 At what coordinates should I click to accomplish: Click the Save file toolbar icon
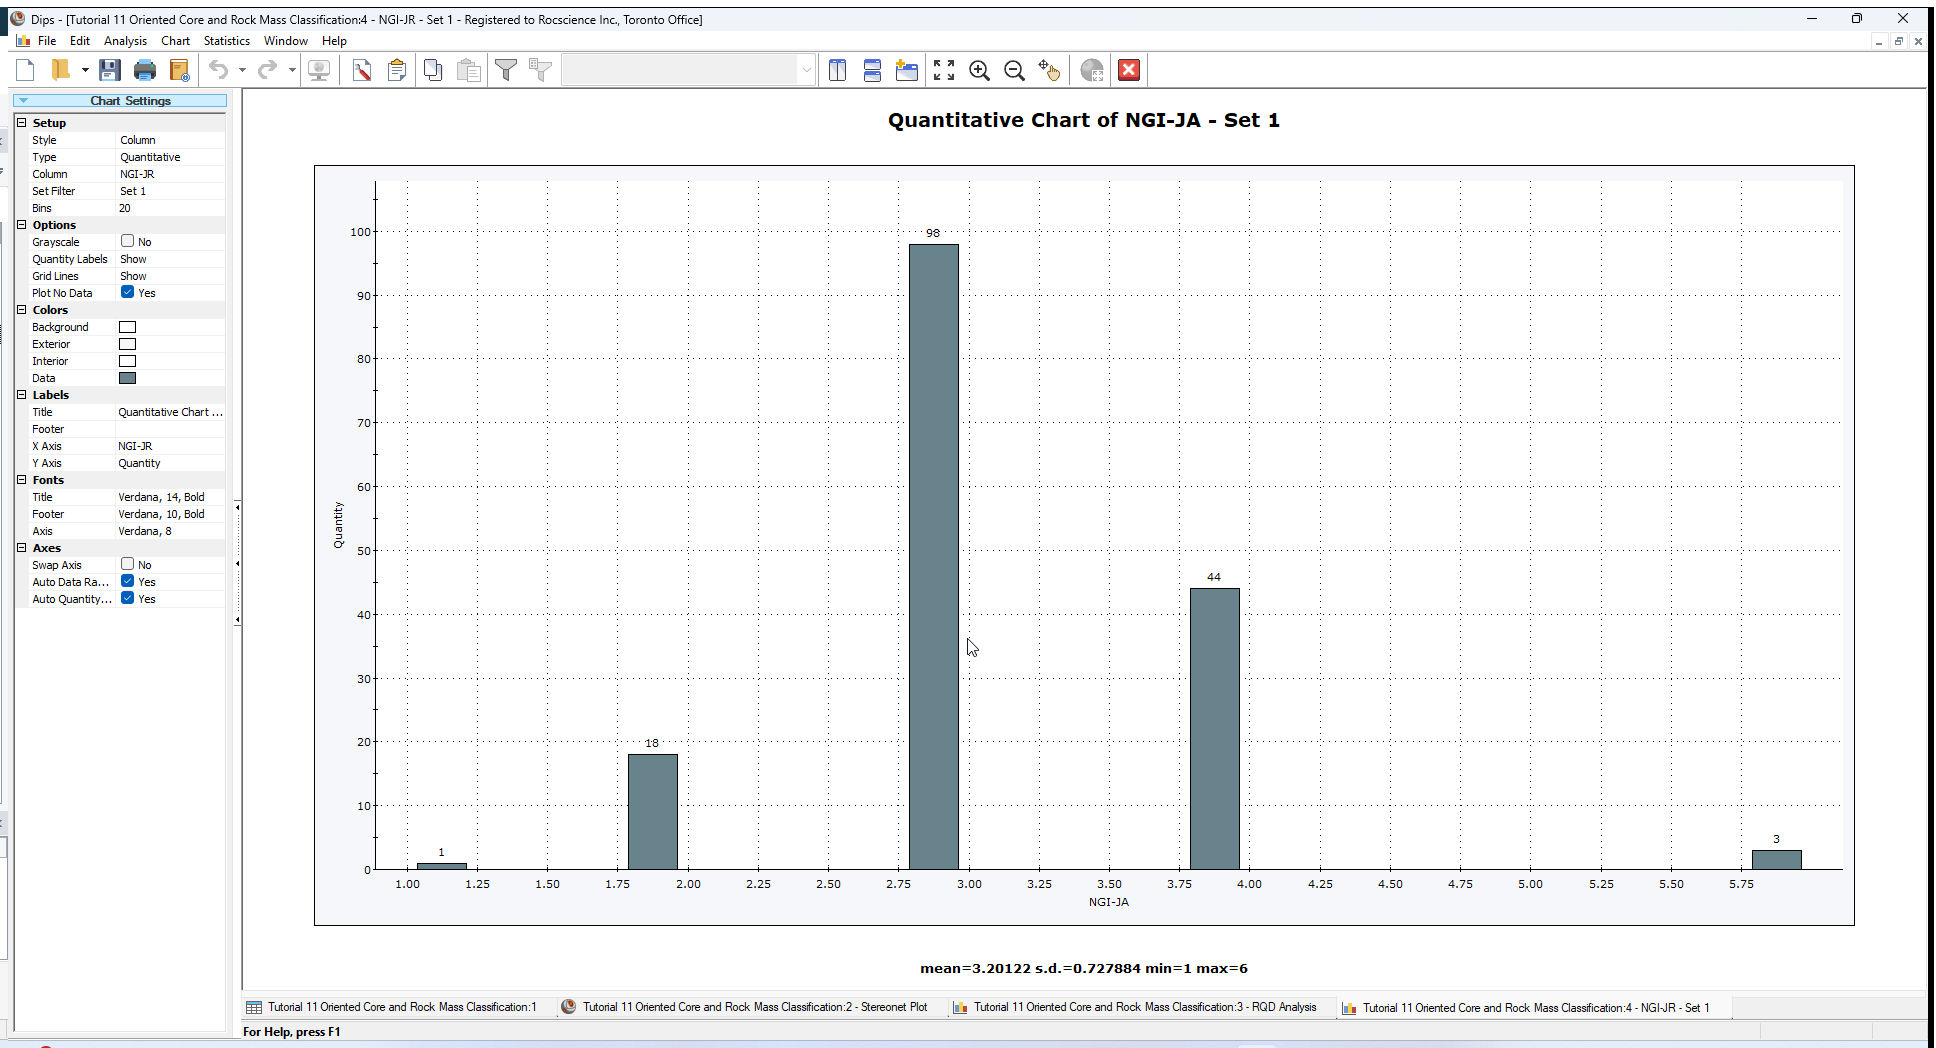pyautogui.click(x=110, y=70)
